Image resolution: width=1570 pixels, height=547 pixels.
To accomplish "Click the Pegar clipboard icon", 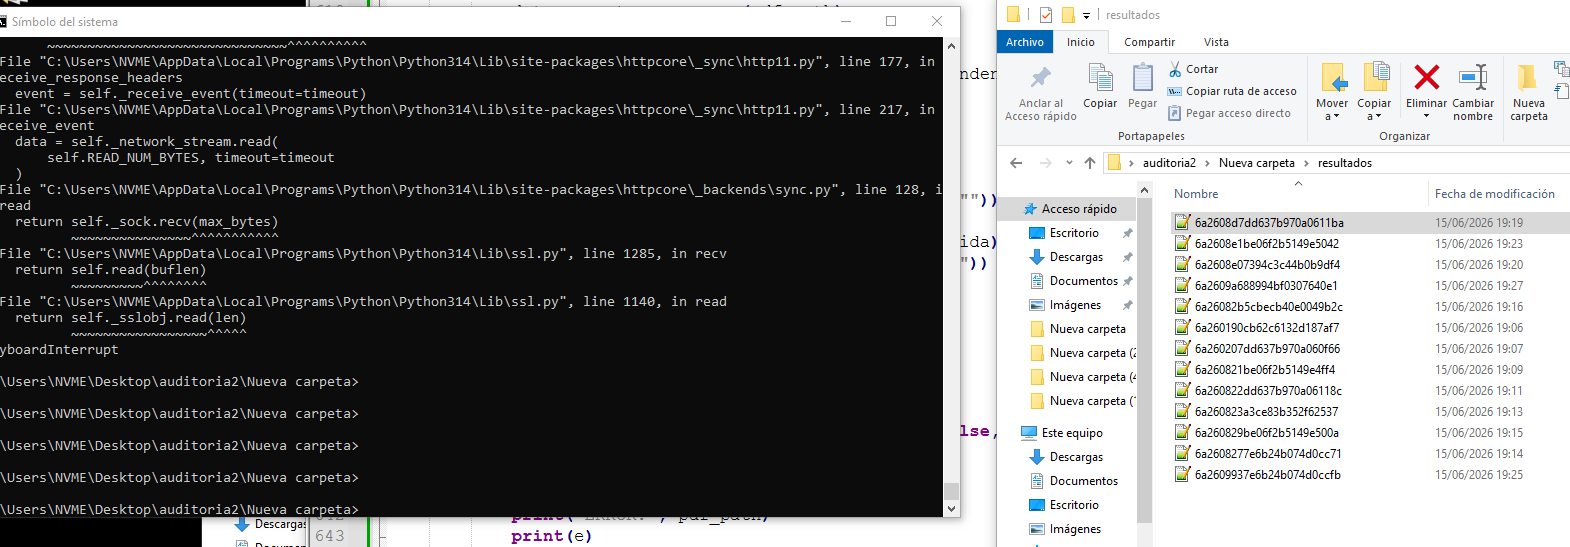I will pyautogui.click(x=1142, y=77).
